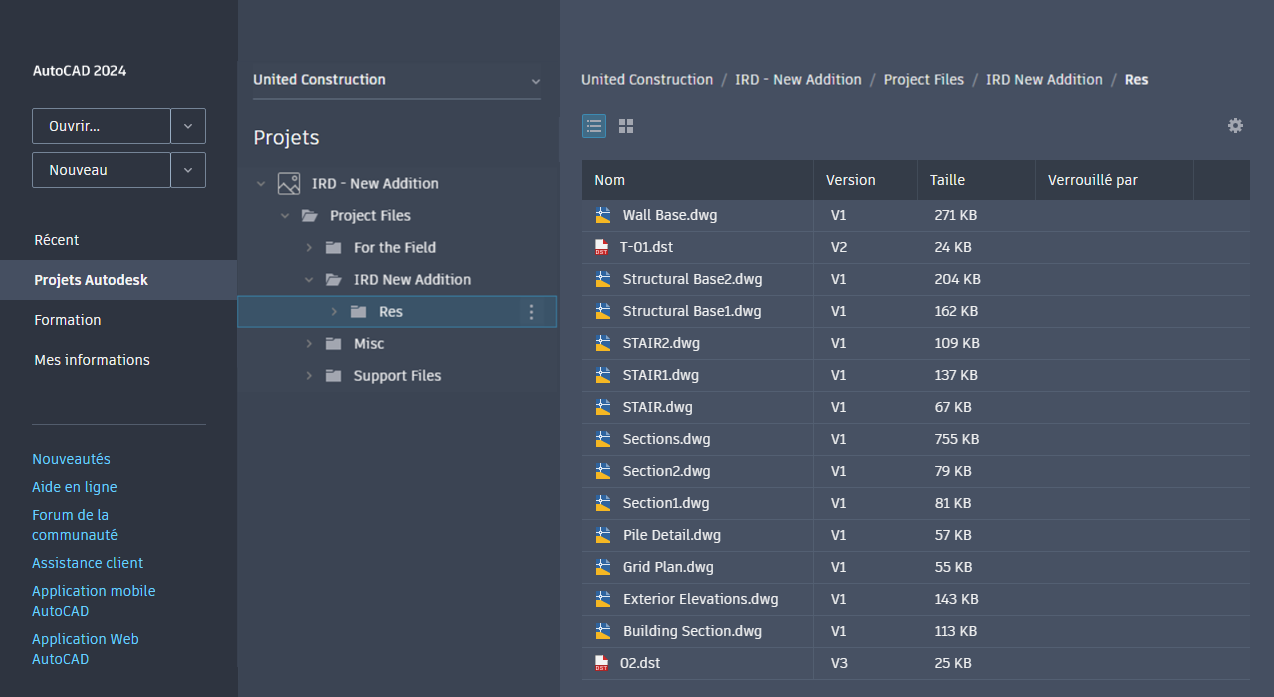Open Forum de la communauté link

point(75,525)
